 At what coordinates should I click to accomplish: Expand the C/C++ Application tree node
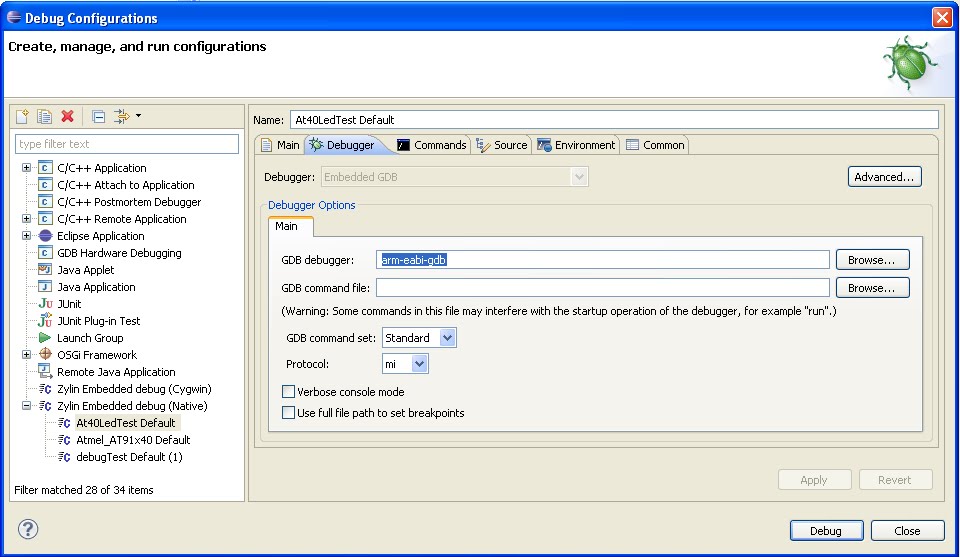[26, 168]
